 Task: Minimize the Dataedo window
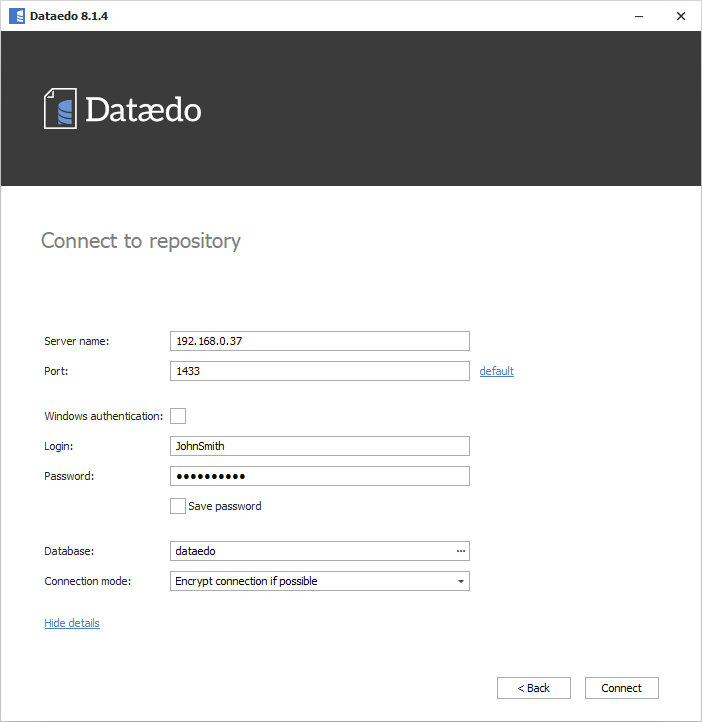[x=636, y=16]
